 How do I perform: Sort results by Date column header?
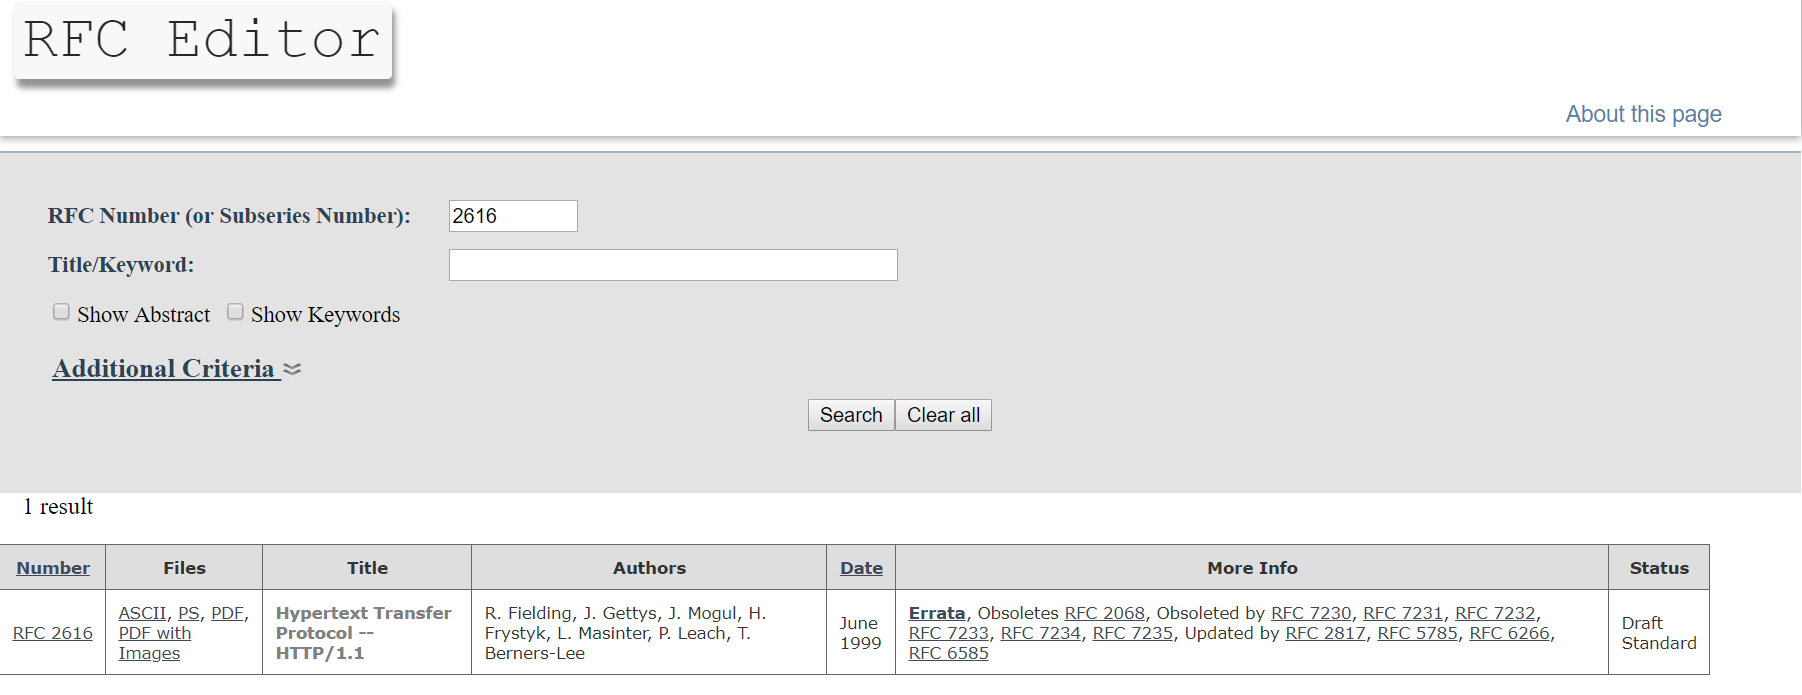(x=861, y=568)
